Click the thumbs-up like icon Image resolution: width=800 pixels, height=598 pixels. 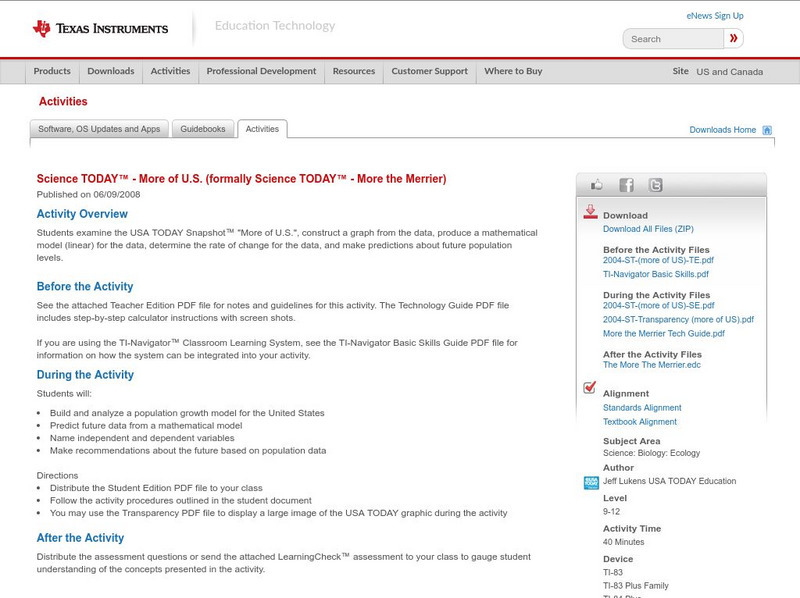pyautogui.click(x=597, y=185)
